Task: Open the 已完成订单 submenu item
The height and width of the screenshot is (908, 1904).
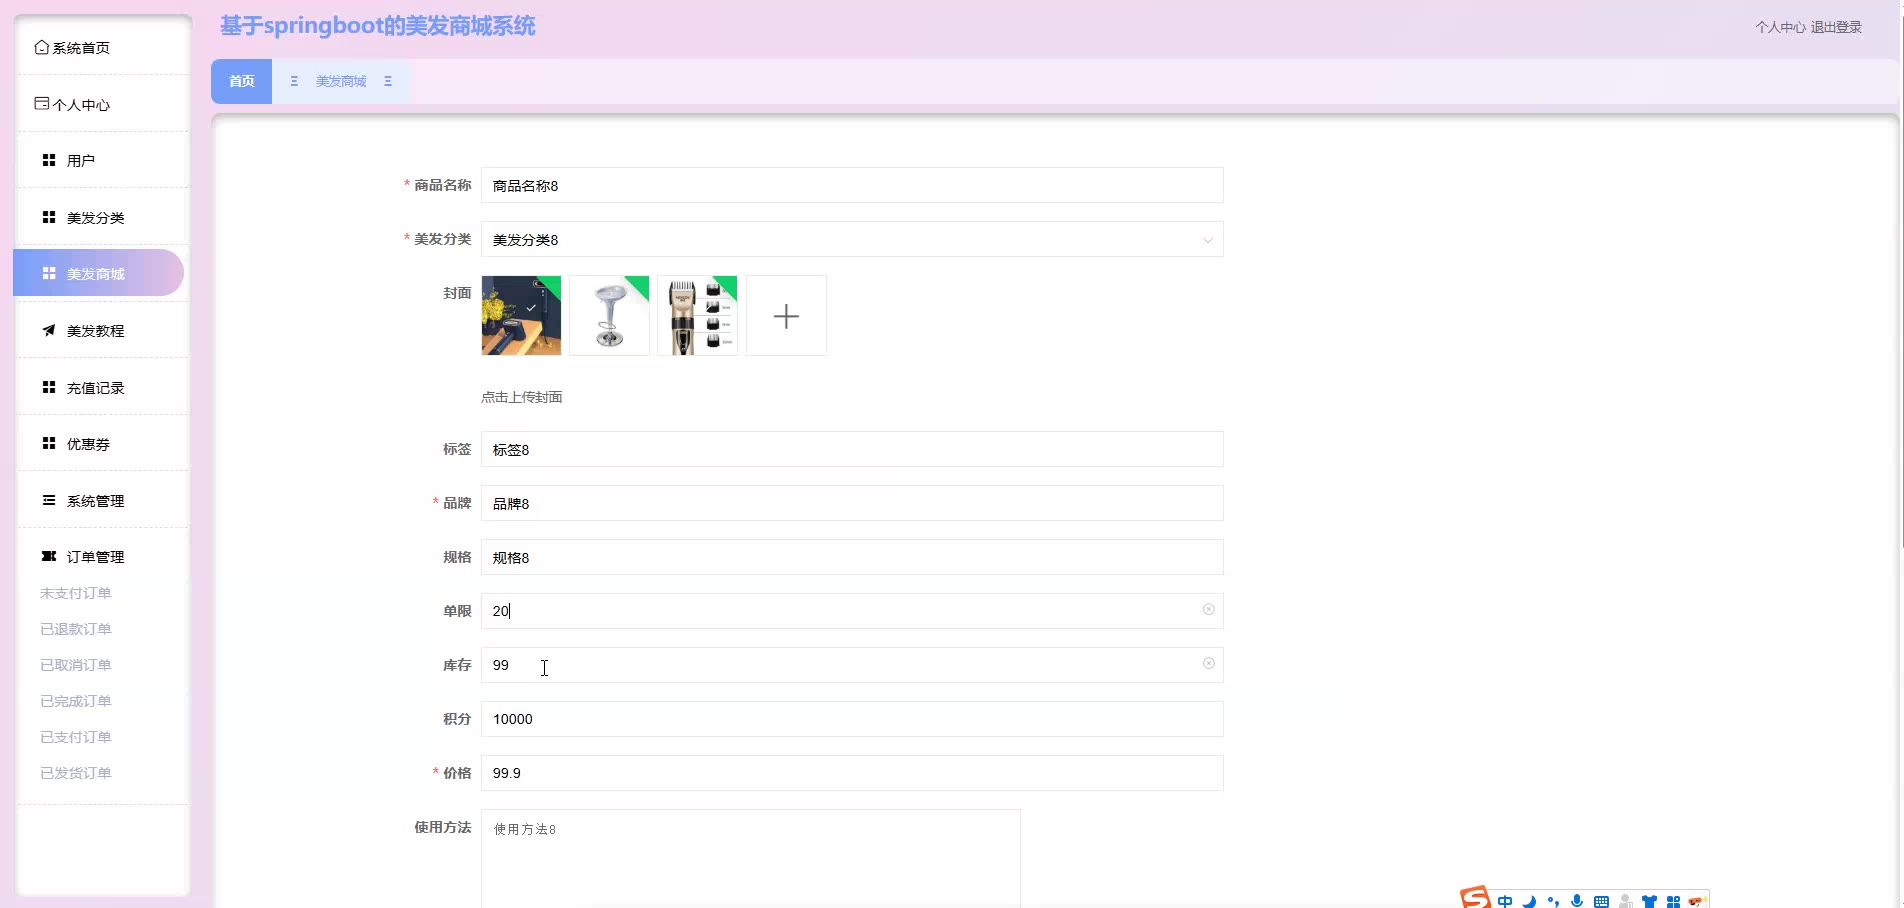Action: (x=76, y=701)
